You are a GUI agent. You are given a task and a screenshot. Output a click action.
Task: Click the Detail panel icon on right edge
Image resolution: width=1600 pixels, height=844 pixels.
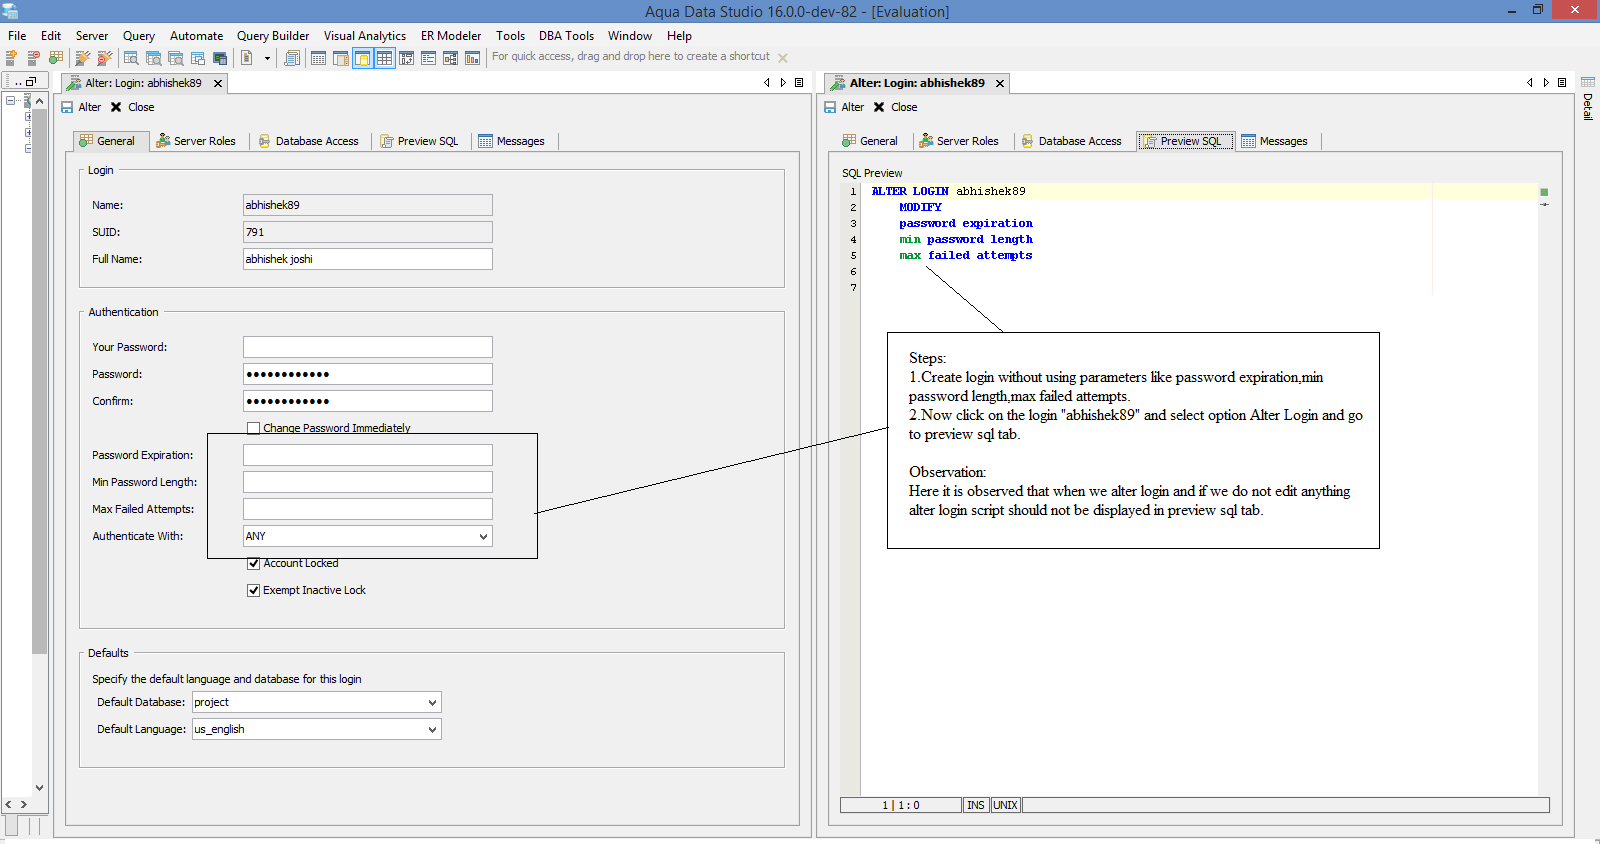pyautogui.click(x=1587, y=83)
